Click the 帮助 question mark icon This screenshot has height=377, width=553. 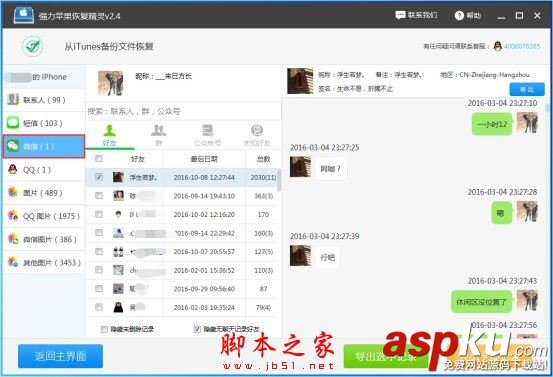click(459, 16)
